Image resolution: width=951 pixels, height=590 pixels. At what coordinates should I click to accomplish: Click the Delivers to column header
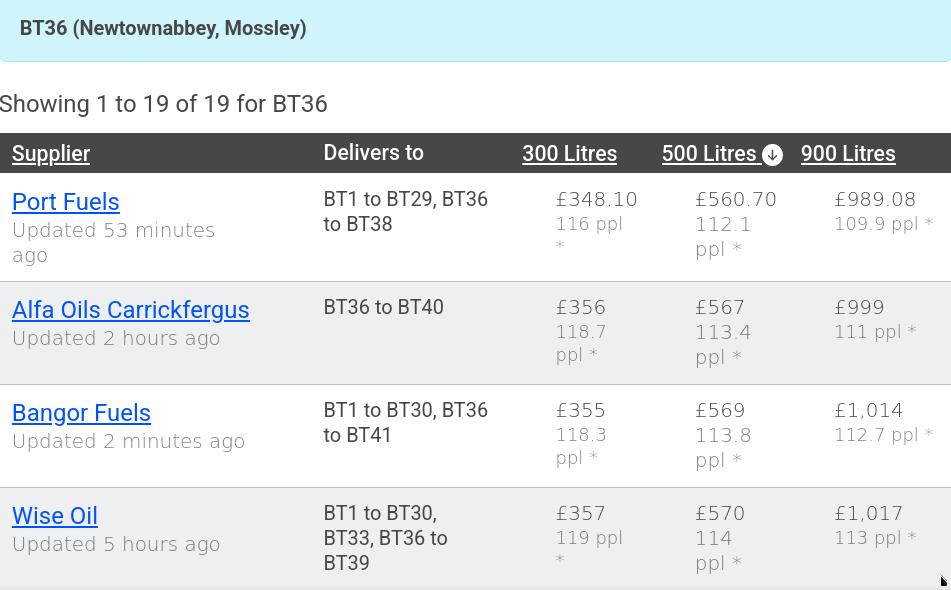[373, 153]
